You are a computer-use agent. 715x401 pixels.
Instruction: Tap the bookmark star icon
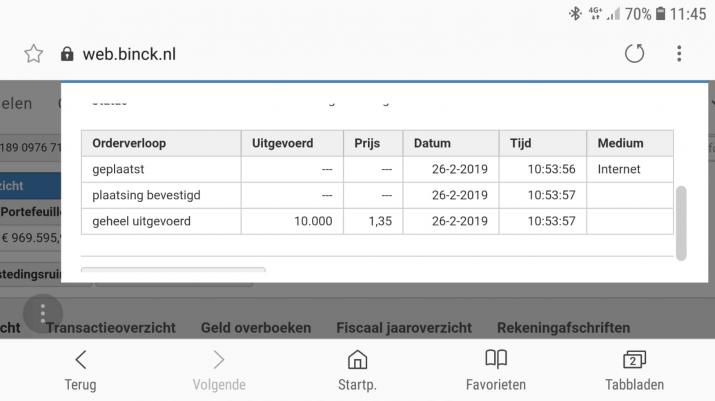33,54
